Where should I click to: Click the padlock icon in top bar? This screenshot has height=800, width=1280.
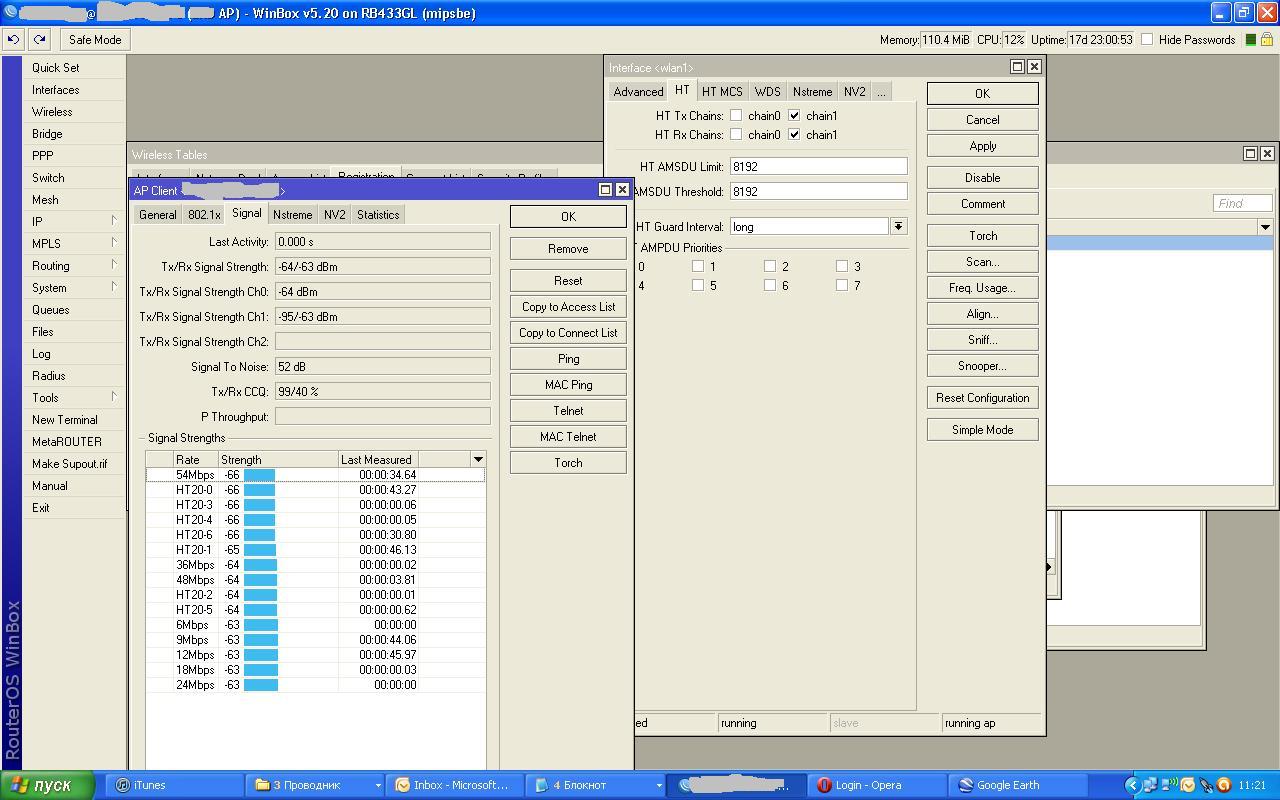pyautogui.click(x=1268, y=40)
